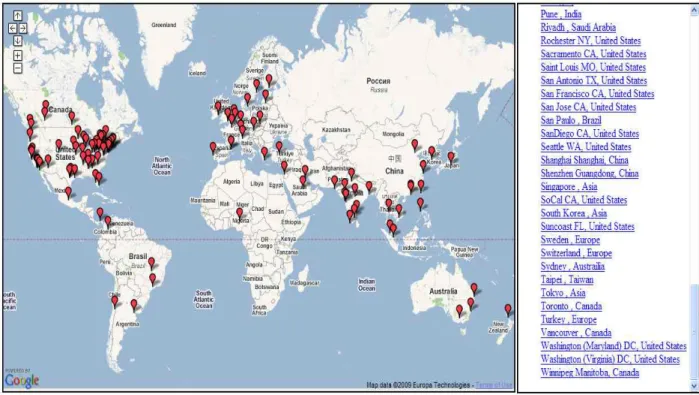
Task: Open San Francisco CA, United States link
Action: [x=597, y=94]
